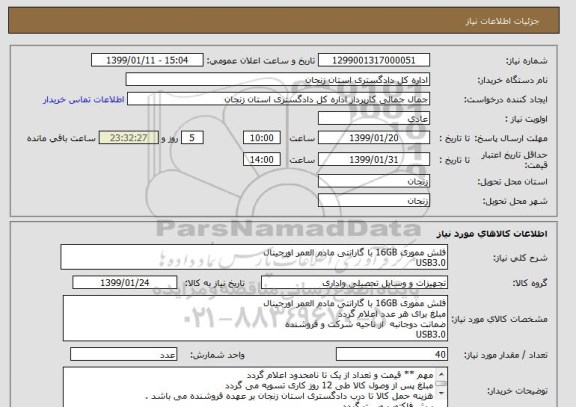
Task: Click the header جزئیات اطلاعات نیاز
Action: point(502,21)
